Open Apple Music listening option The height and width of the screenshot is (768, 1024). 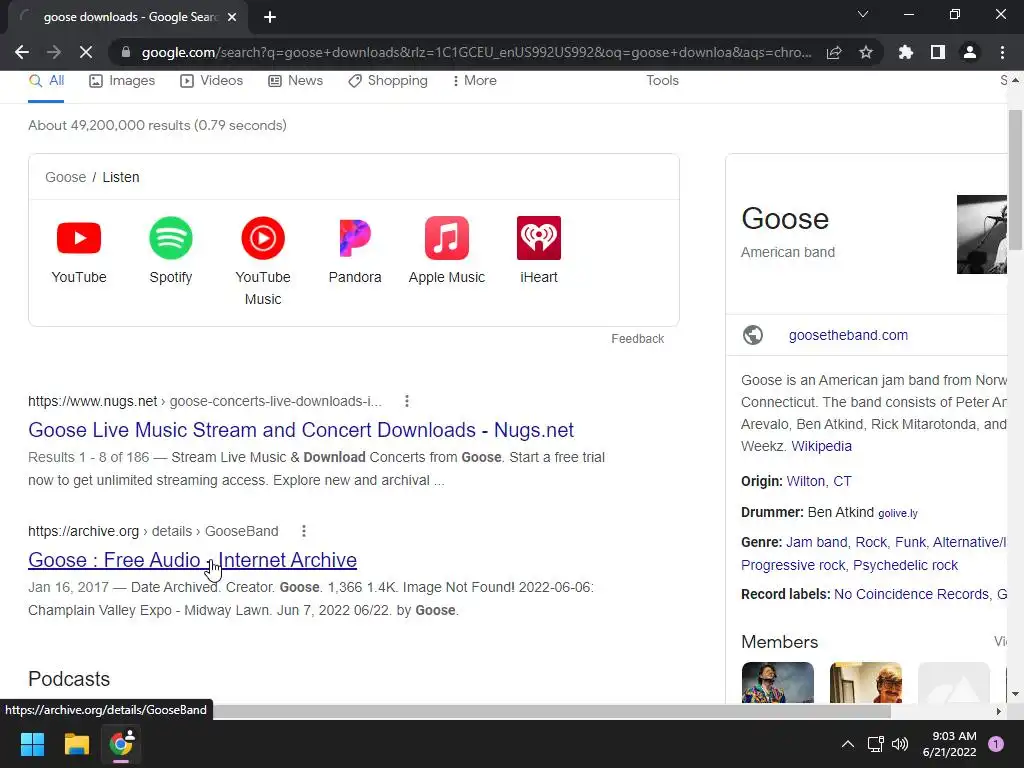point(447,251)
